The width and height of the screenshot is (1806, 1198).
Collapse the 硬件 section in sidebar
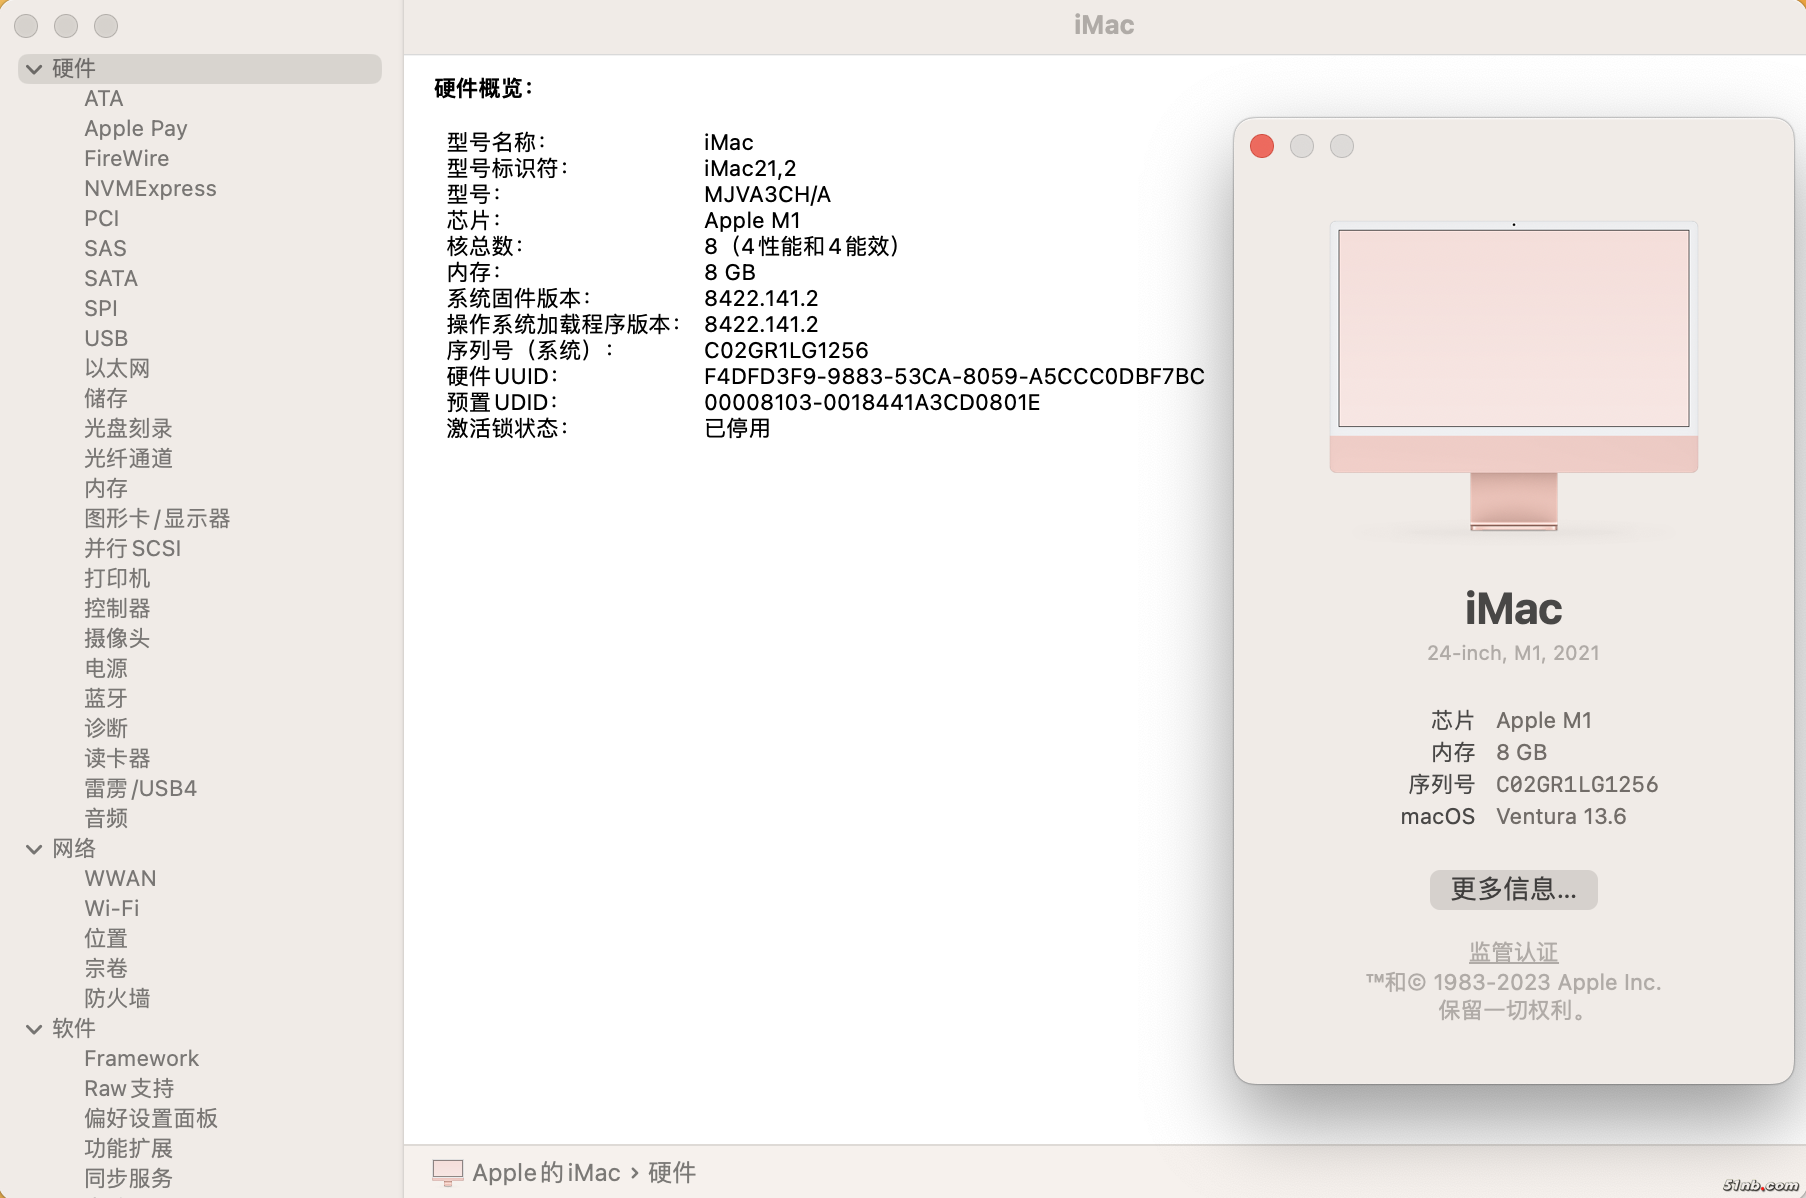(34, 69)
